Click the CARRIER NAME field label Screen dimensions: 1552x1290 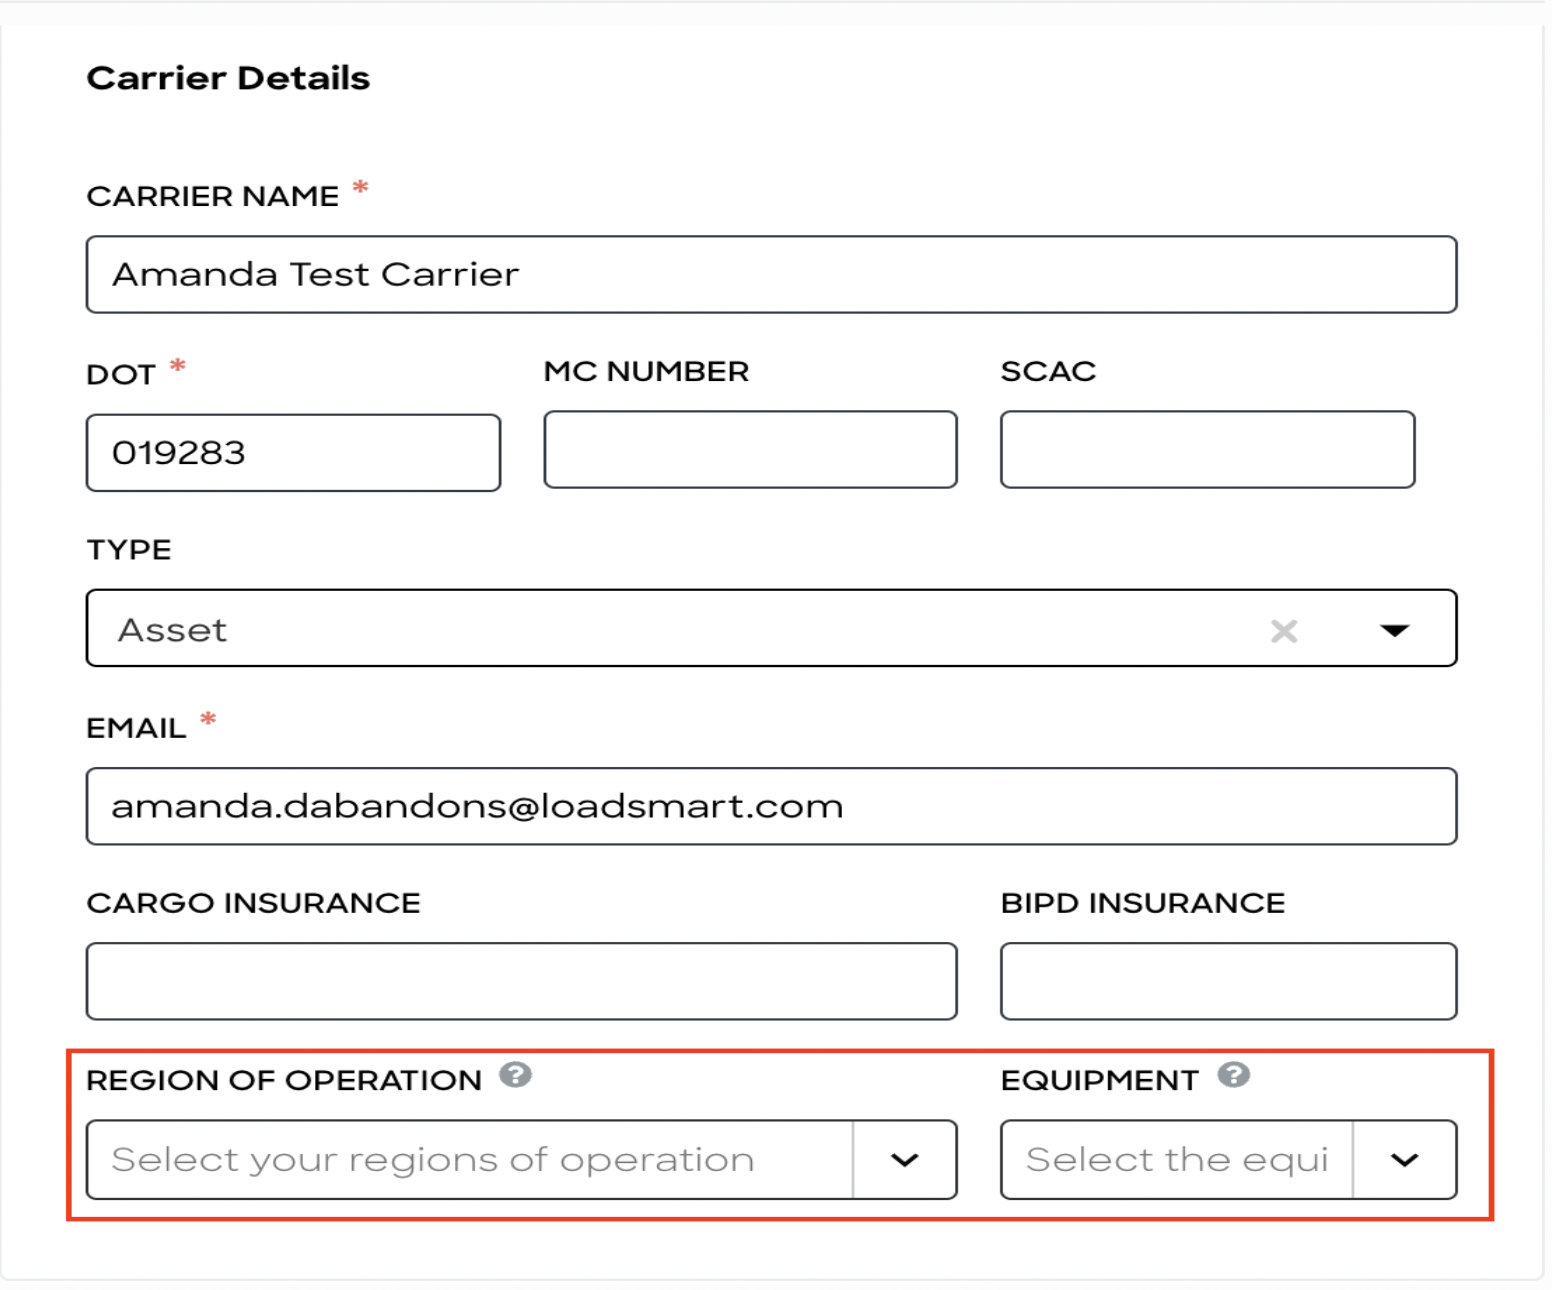tap(213, 196)
